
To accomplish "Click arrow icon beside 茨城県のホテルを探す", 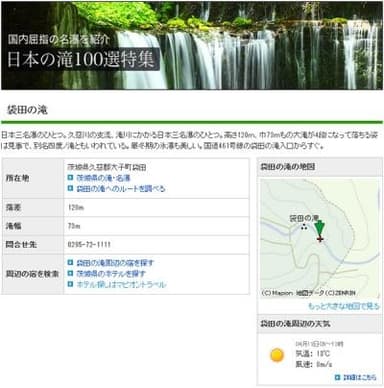I will (70, 273).
